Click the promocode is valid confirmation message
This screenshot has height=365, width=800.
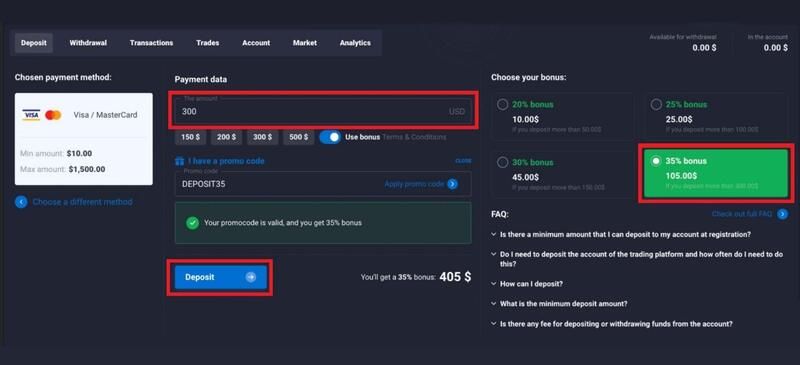[x=323, y=223]
